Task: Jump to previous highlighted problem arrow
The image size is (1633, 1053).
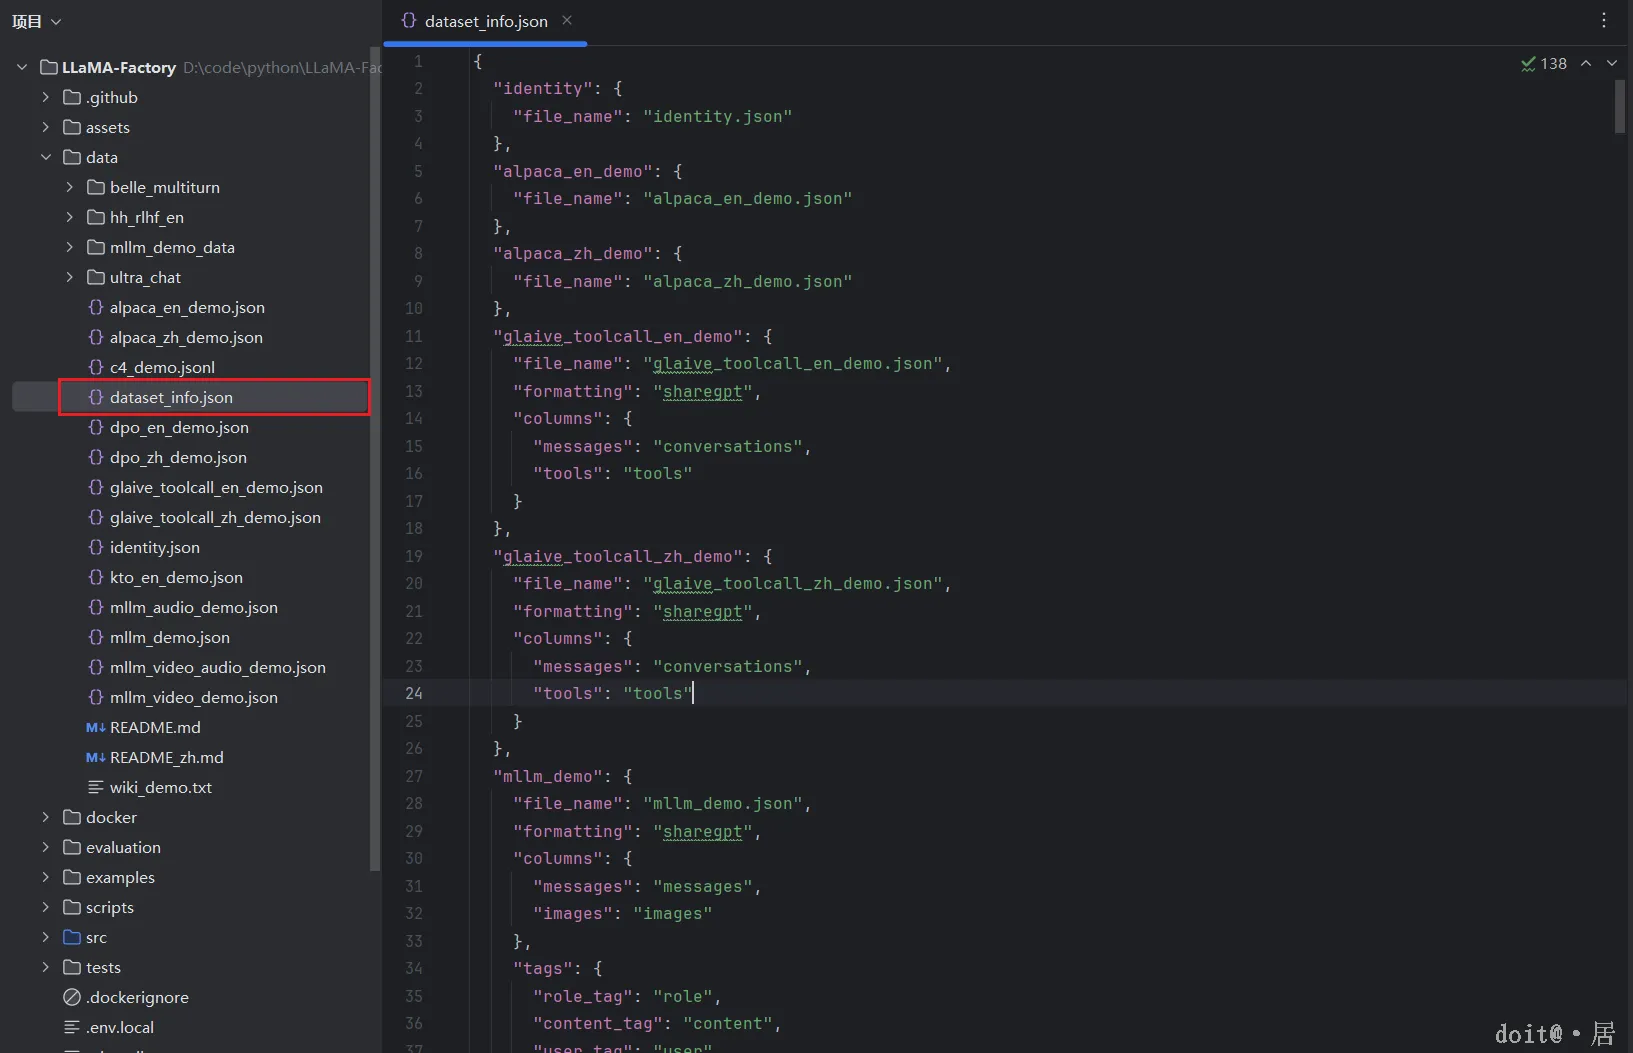Action: (1586, 63)
